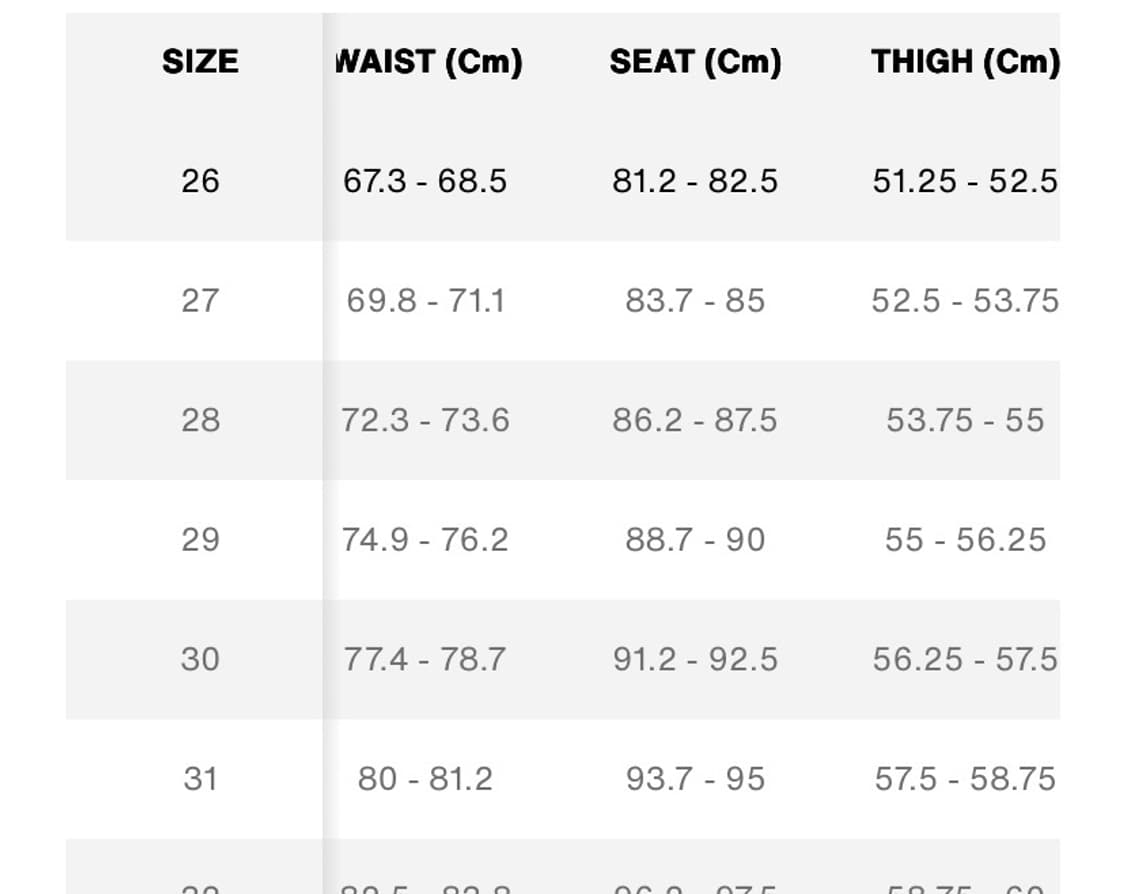Click the SEAT (Cm) column header
The height and width of the screenshot is (894, 1125).
point(695,62)
